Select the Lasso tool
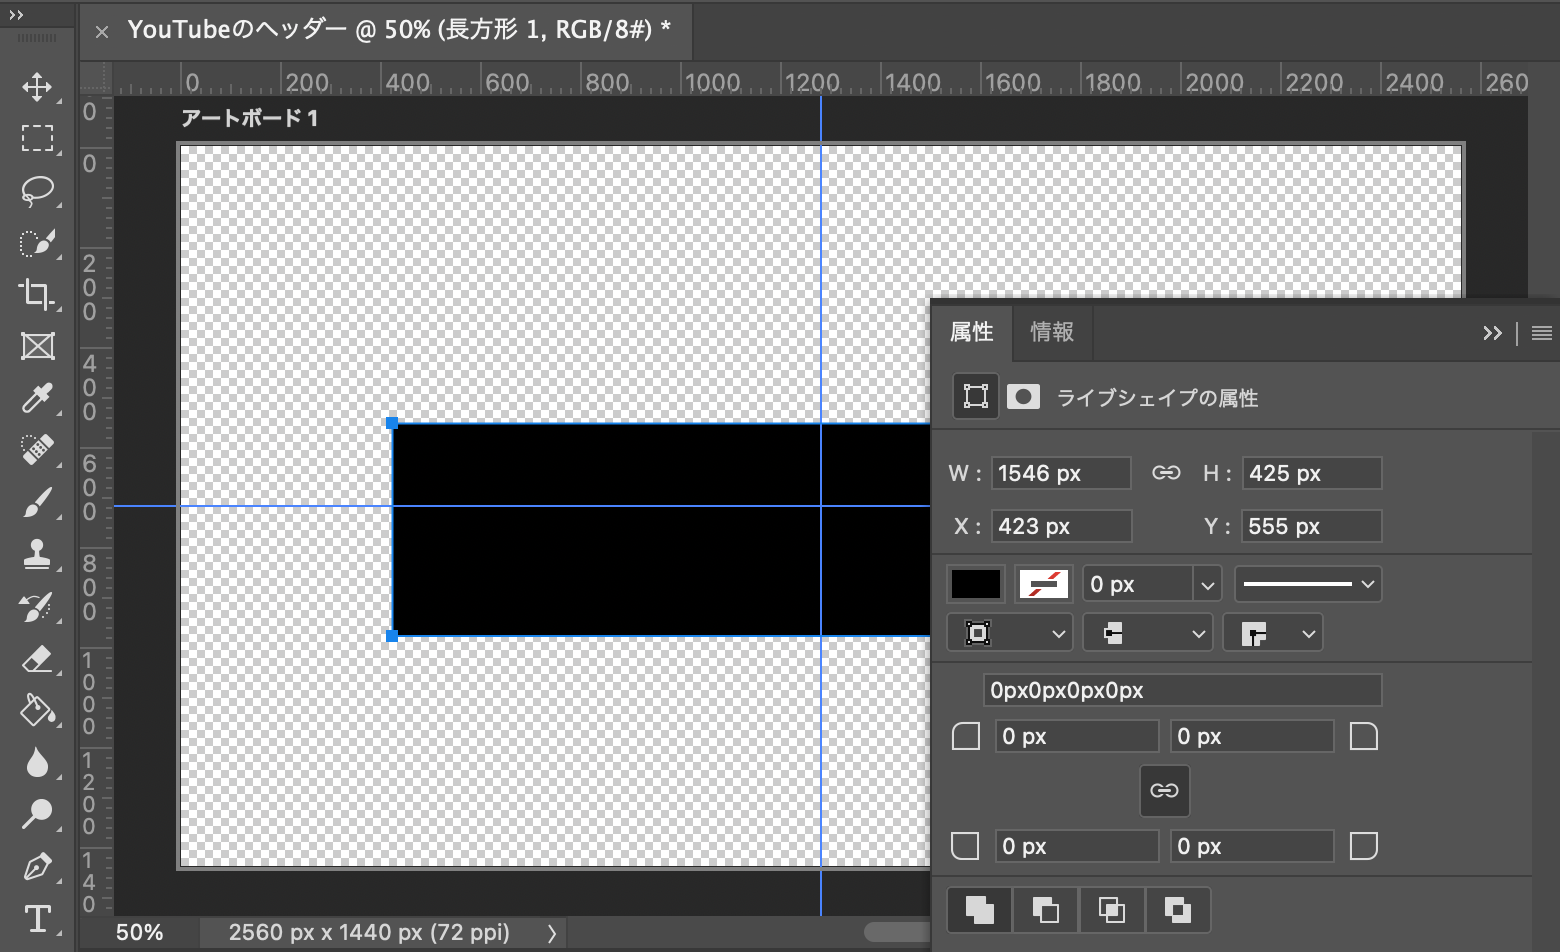 coord(37,191)
